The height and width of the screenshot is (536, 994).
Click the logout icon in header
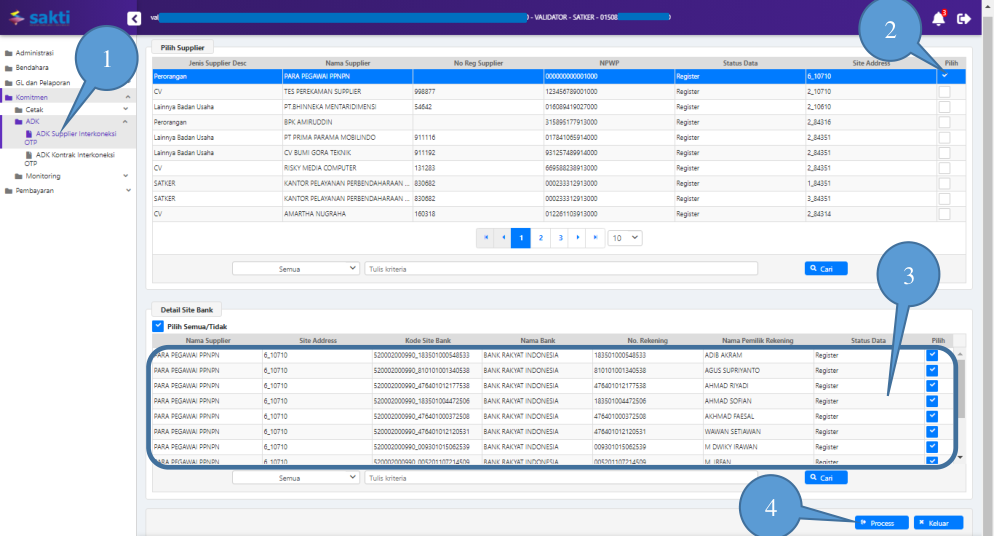[x=964, y=19]
